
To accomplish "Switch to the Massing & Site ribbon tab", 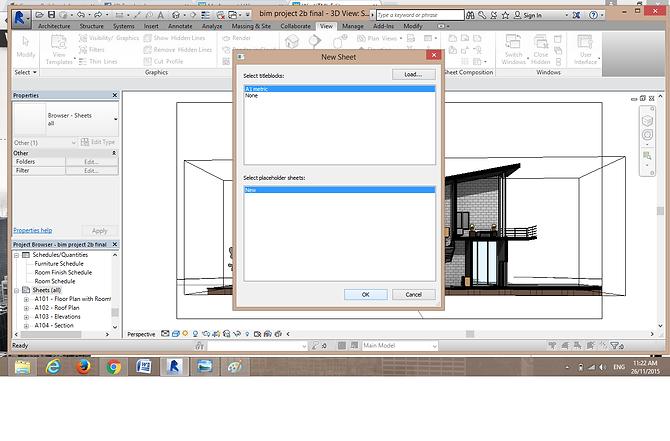I will pyautogui.click(x=251, y=26).
